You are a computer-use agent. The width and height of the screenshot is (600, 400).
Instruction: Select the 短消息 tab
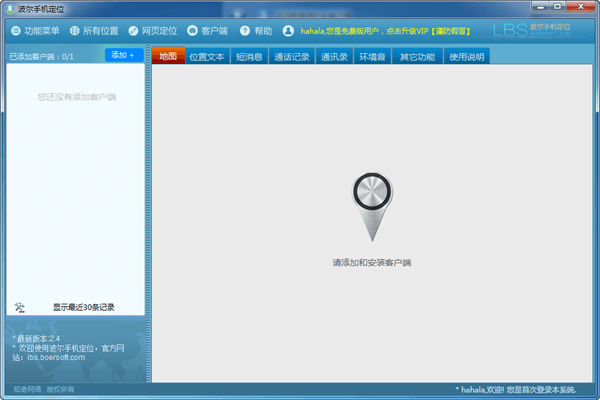[249, 57]
